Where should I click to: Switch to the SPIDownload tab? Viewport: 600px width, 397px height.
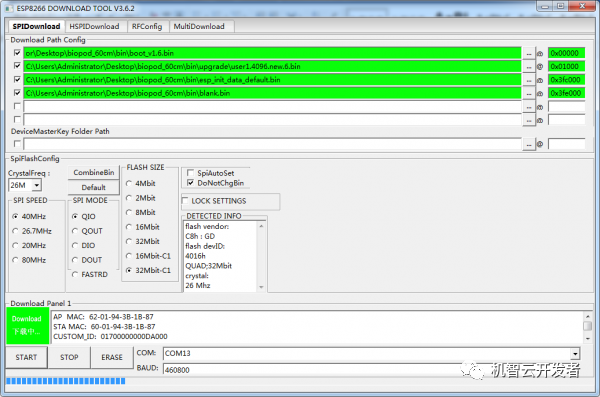[x=36, y=26]
